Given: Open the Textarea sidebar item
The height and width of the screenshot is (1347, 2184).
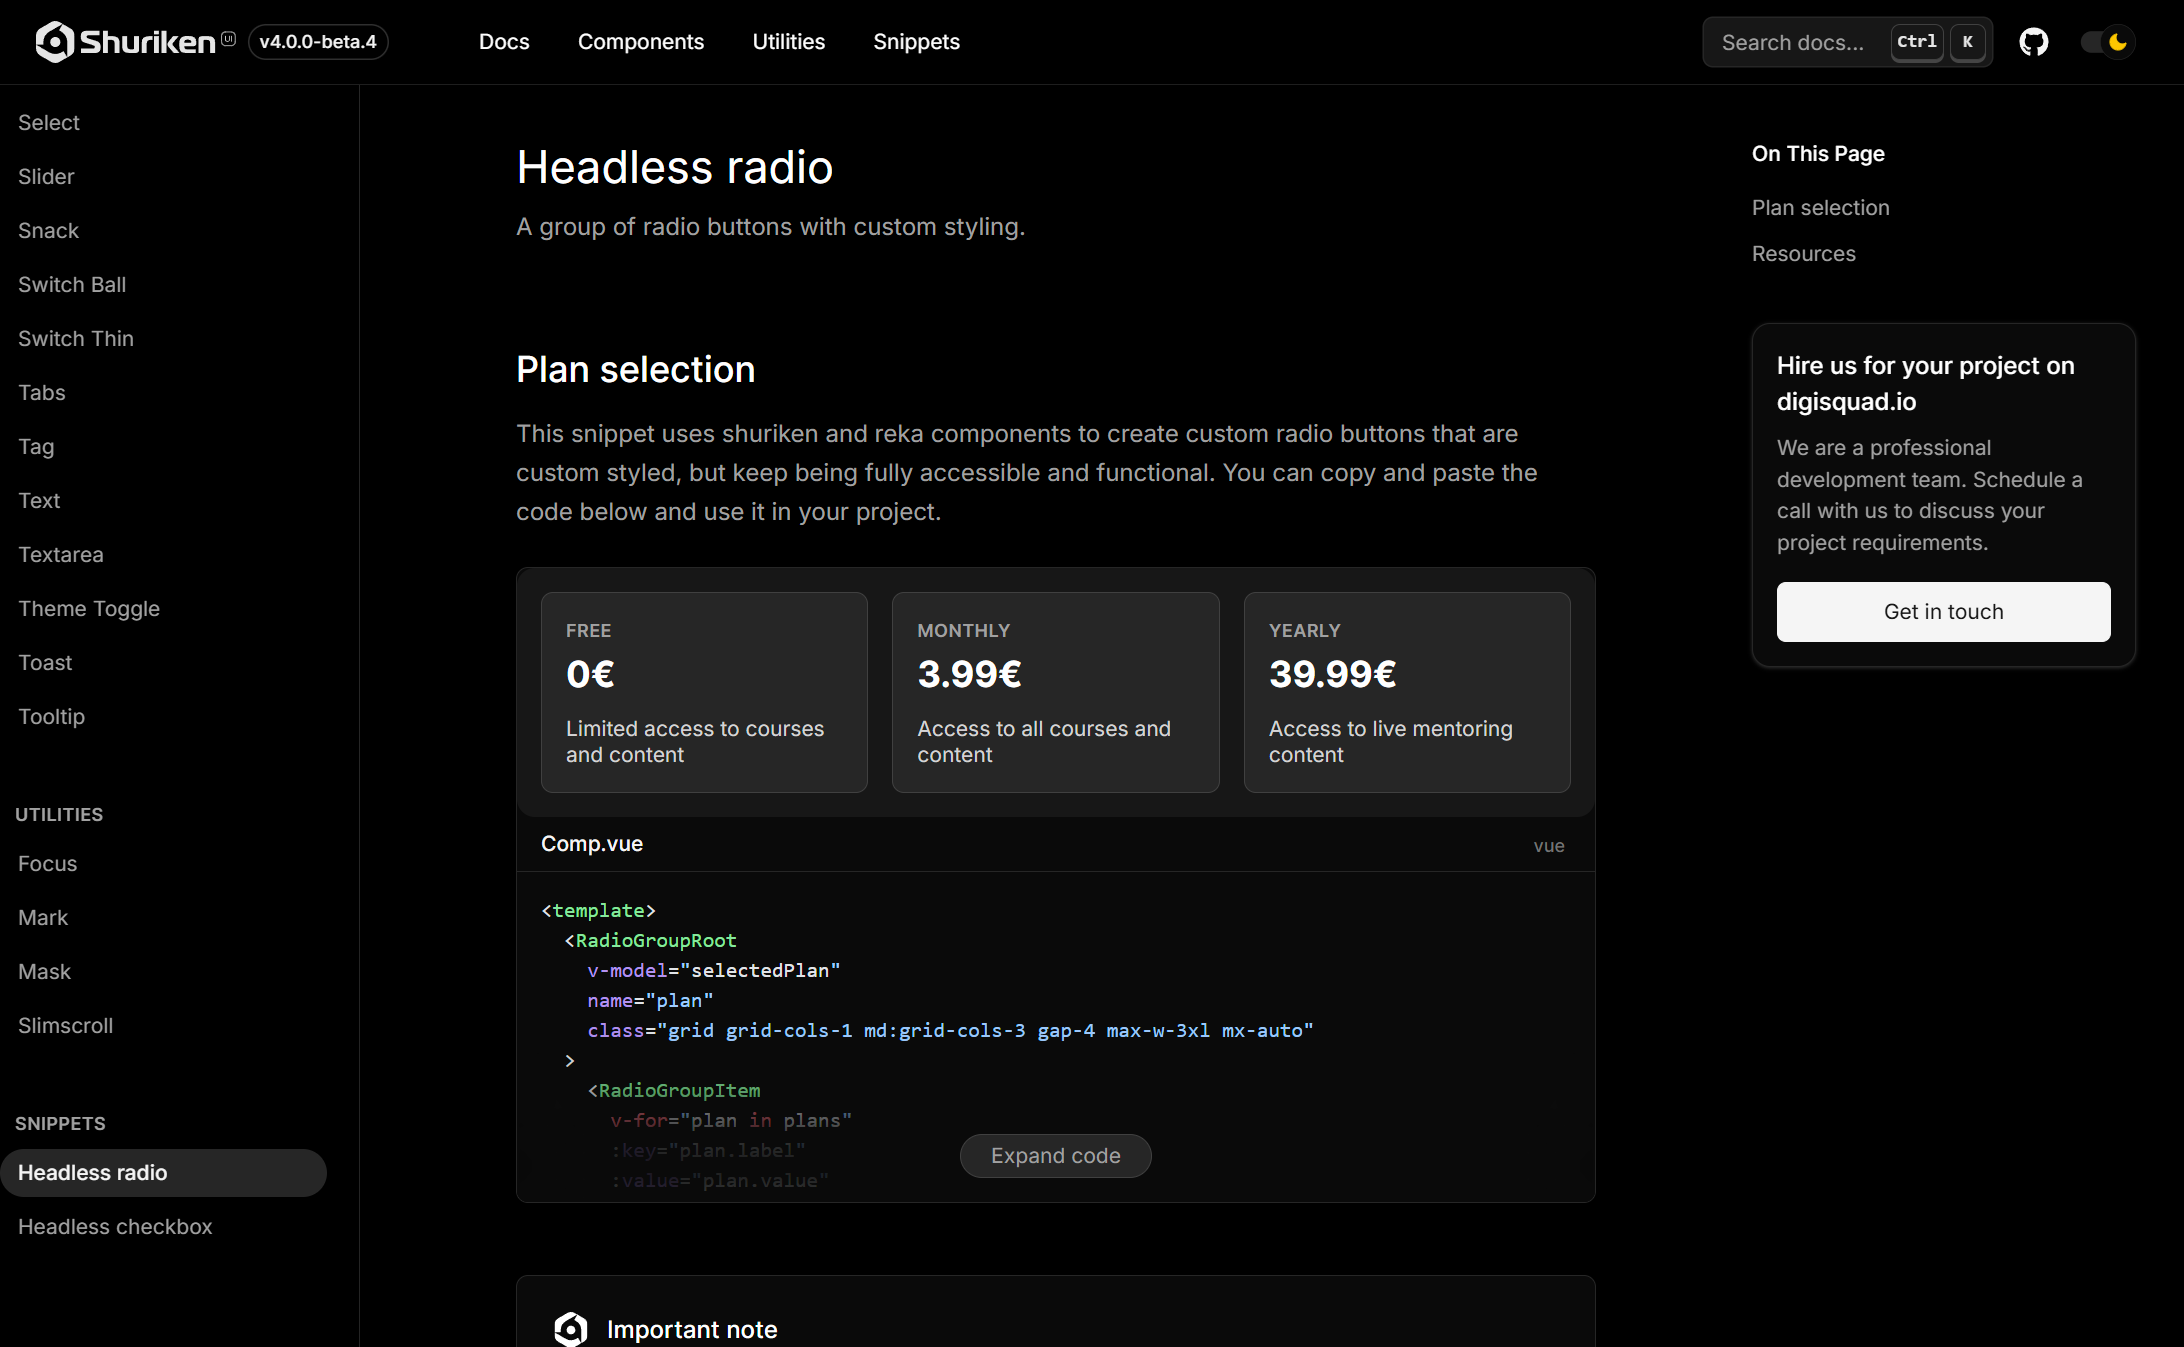Looking at the screenshot, I should 61,554.
